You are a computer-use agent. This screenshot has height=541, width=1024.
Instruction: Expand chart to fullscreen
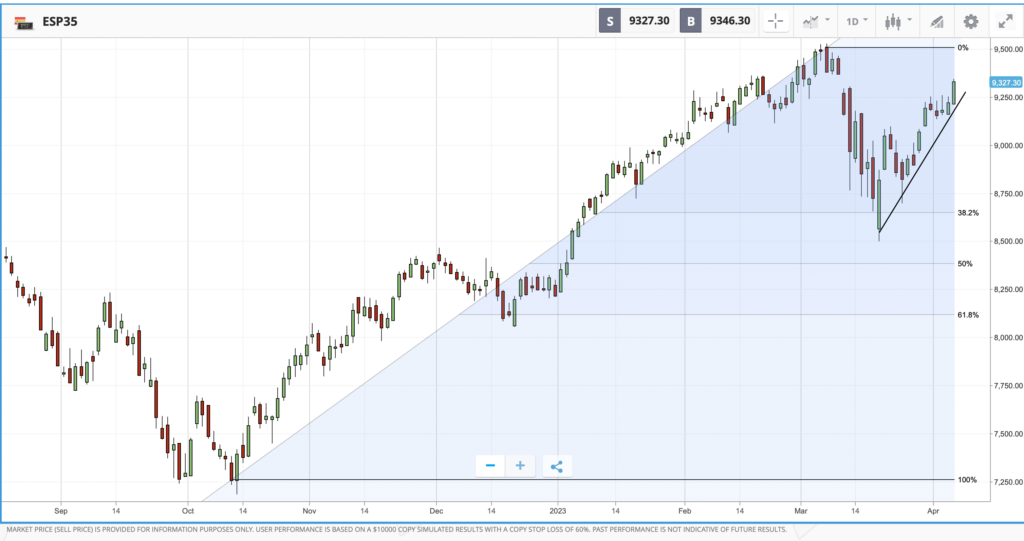pyautogui.click(x=1004, y=21)
